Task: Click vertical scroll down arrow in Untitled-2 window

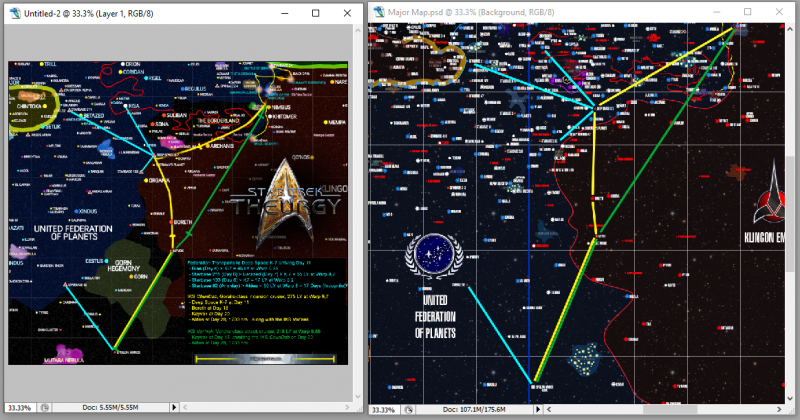Action: (357, 397)
